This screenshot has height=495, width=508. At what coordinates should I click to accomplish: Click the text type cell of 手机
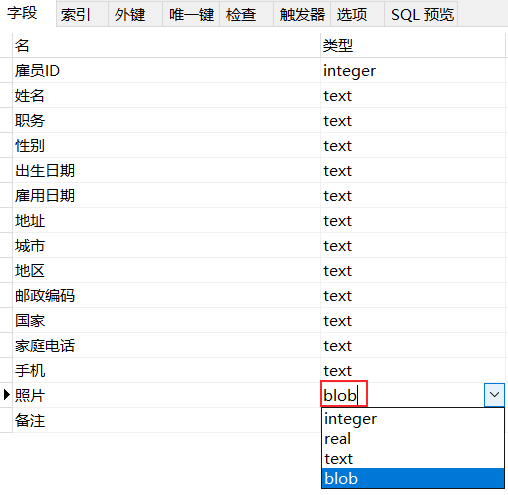pos(413,370)
